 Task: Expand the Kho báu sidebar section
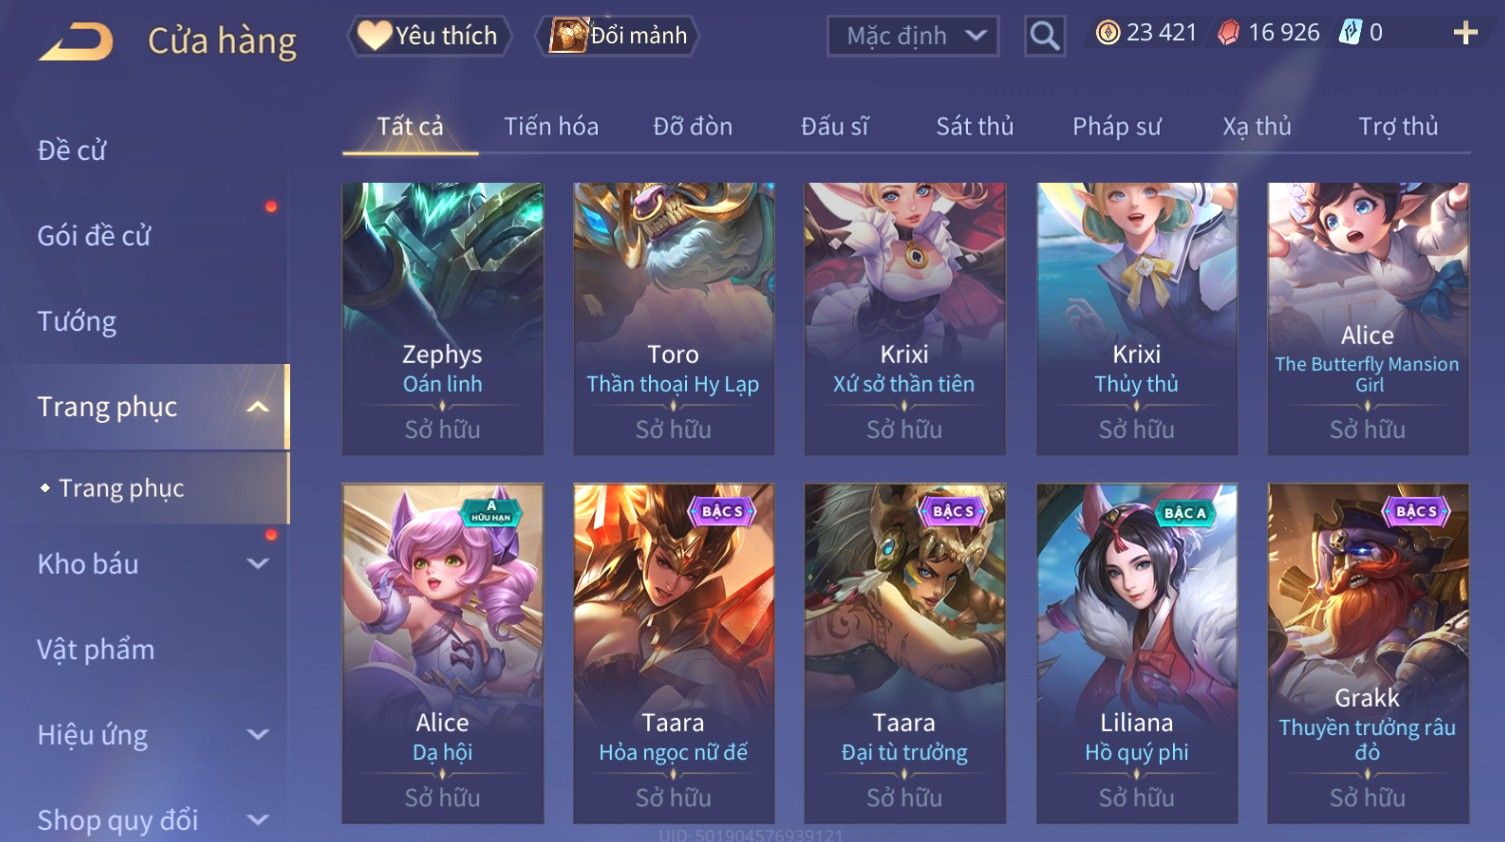tap(257, 564)
